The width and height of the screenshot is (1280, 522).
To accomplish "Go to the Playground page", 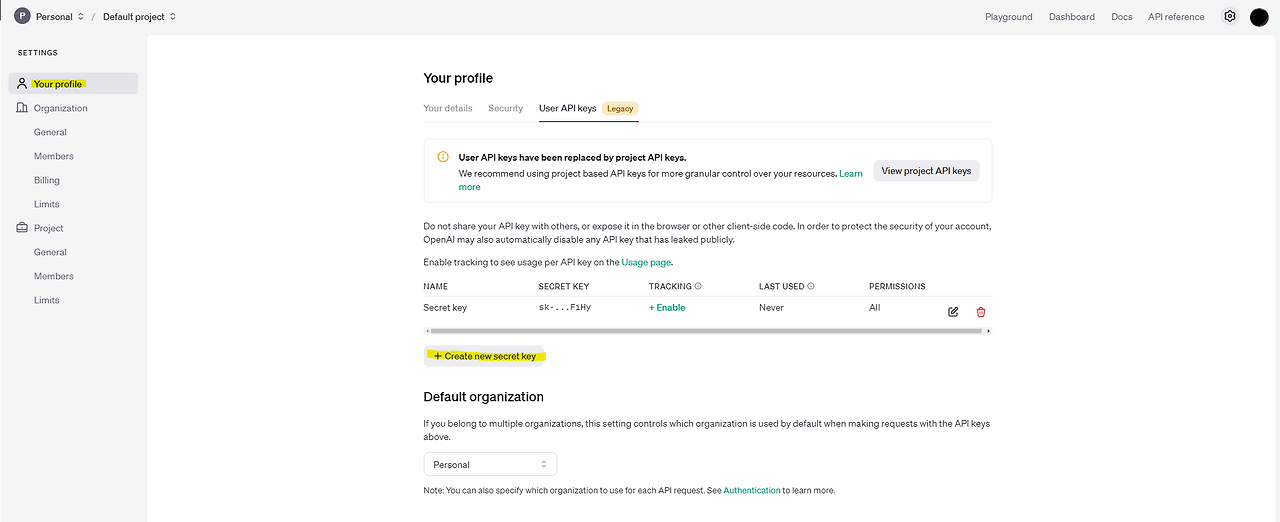I will pyautogui.click(x=1008, y=17).
